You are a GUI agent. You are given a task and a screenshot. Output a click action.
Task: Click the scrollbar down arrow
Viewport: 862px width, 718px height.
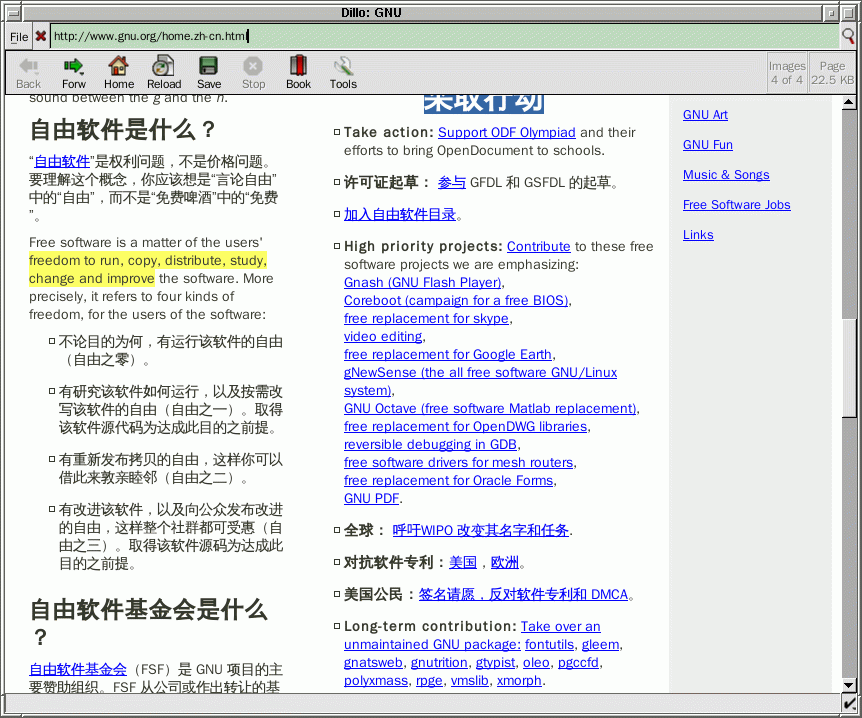coord(849,686)
